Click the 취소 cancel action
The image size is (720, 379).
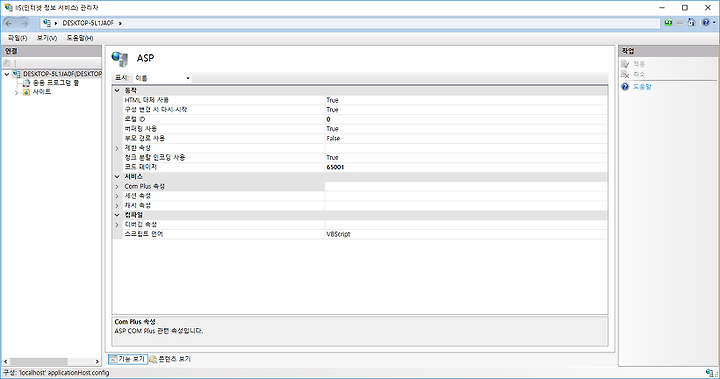(639, 74)
